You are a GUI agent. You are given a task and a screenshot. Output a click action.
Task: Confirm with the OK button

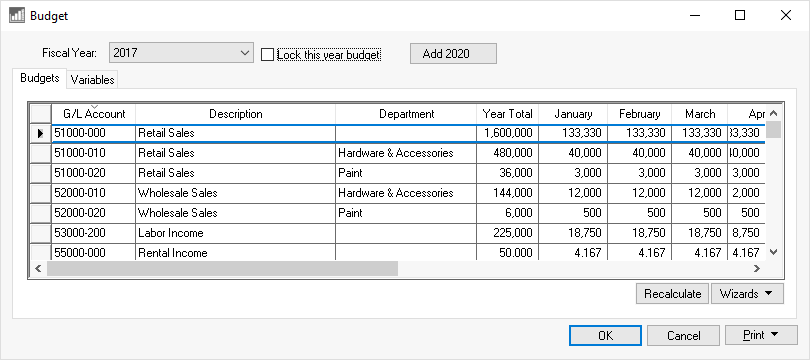[605, 335]
